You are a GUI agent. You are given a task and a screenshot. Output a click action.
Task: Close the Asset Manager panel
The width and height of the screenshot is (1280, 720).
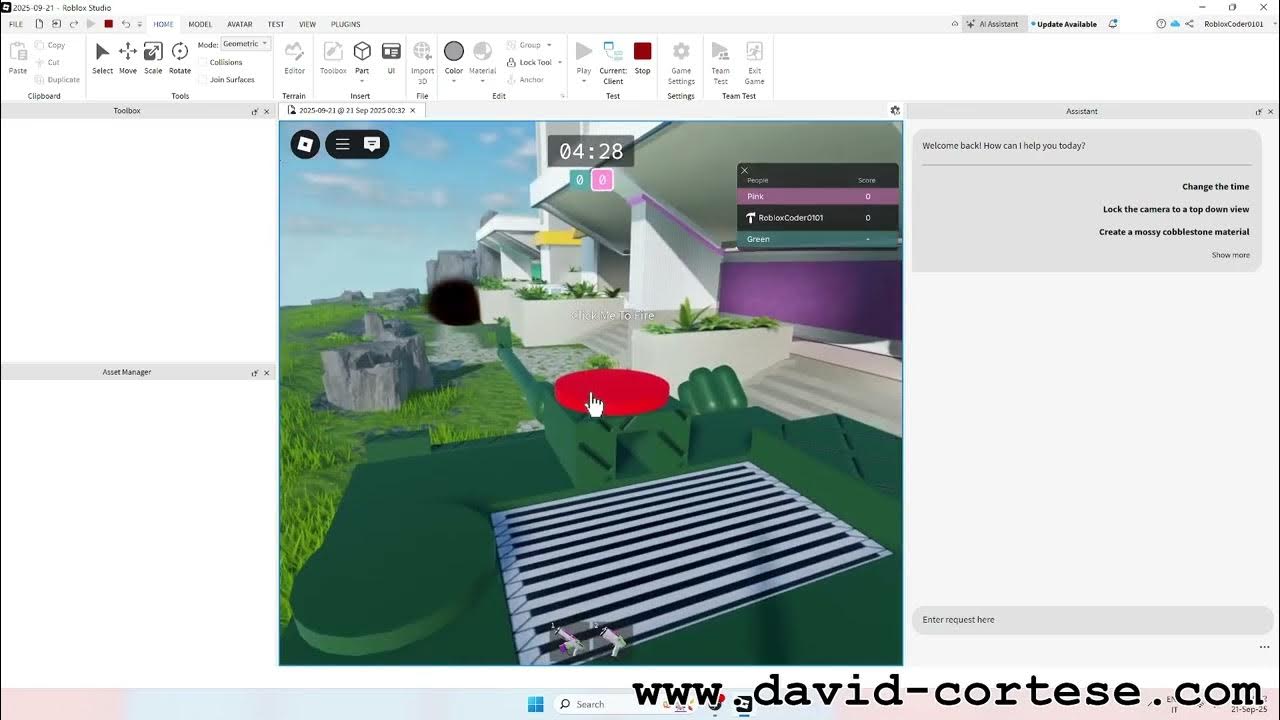[x=266, y=373]
